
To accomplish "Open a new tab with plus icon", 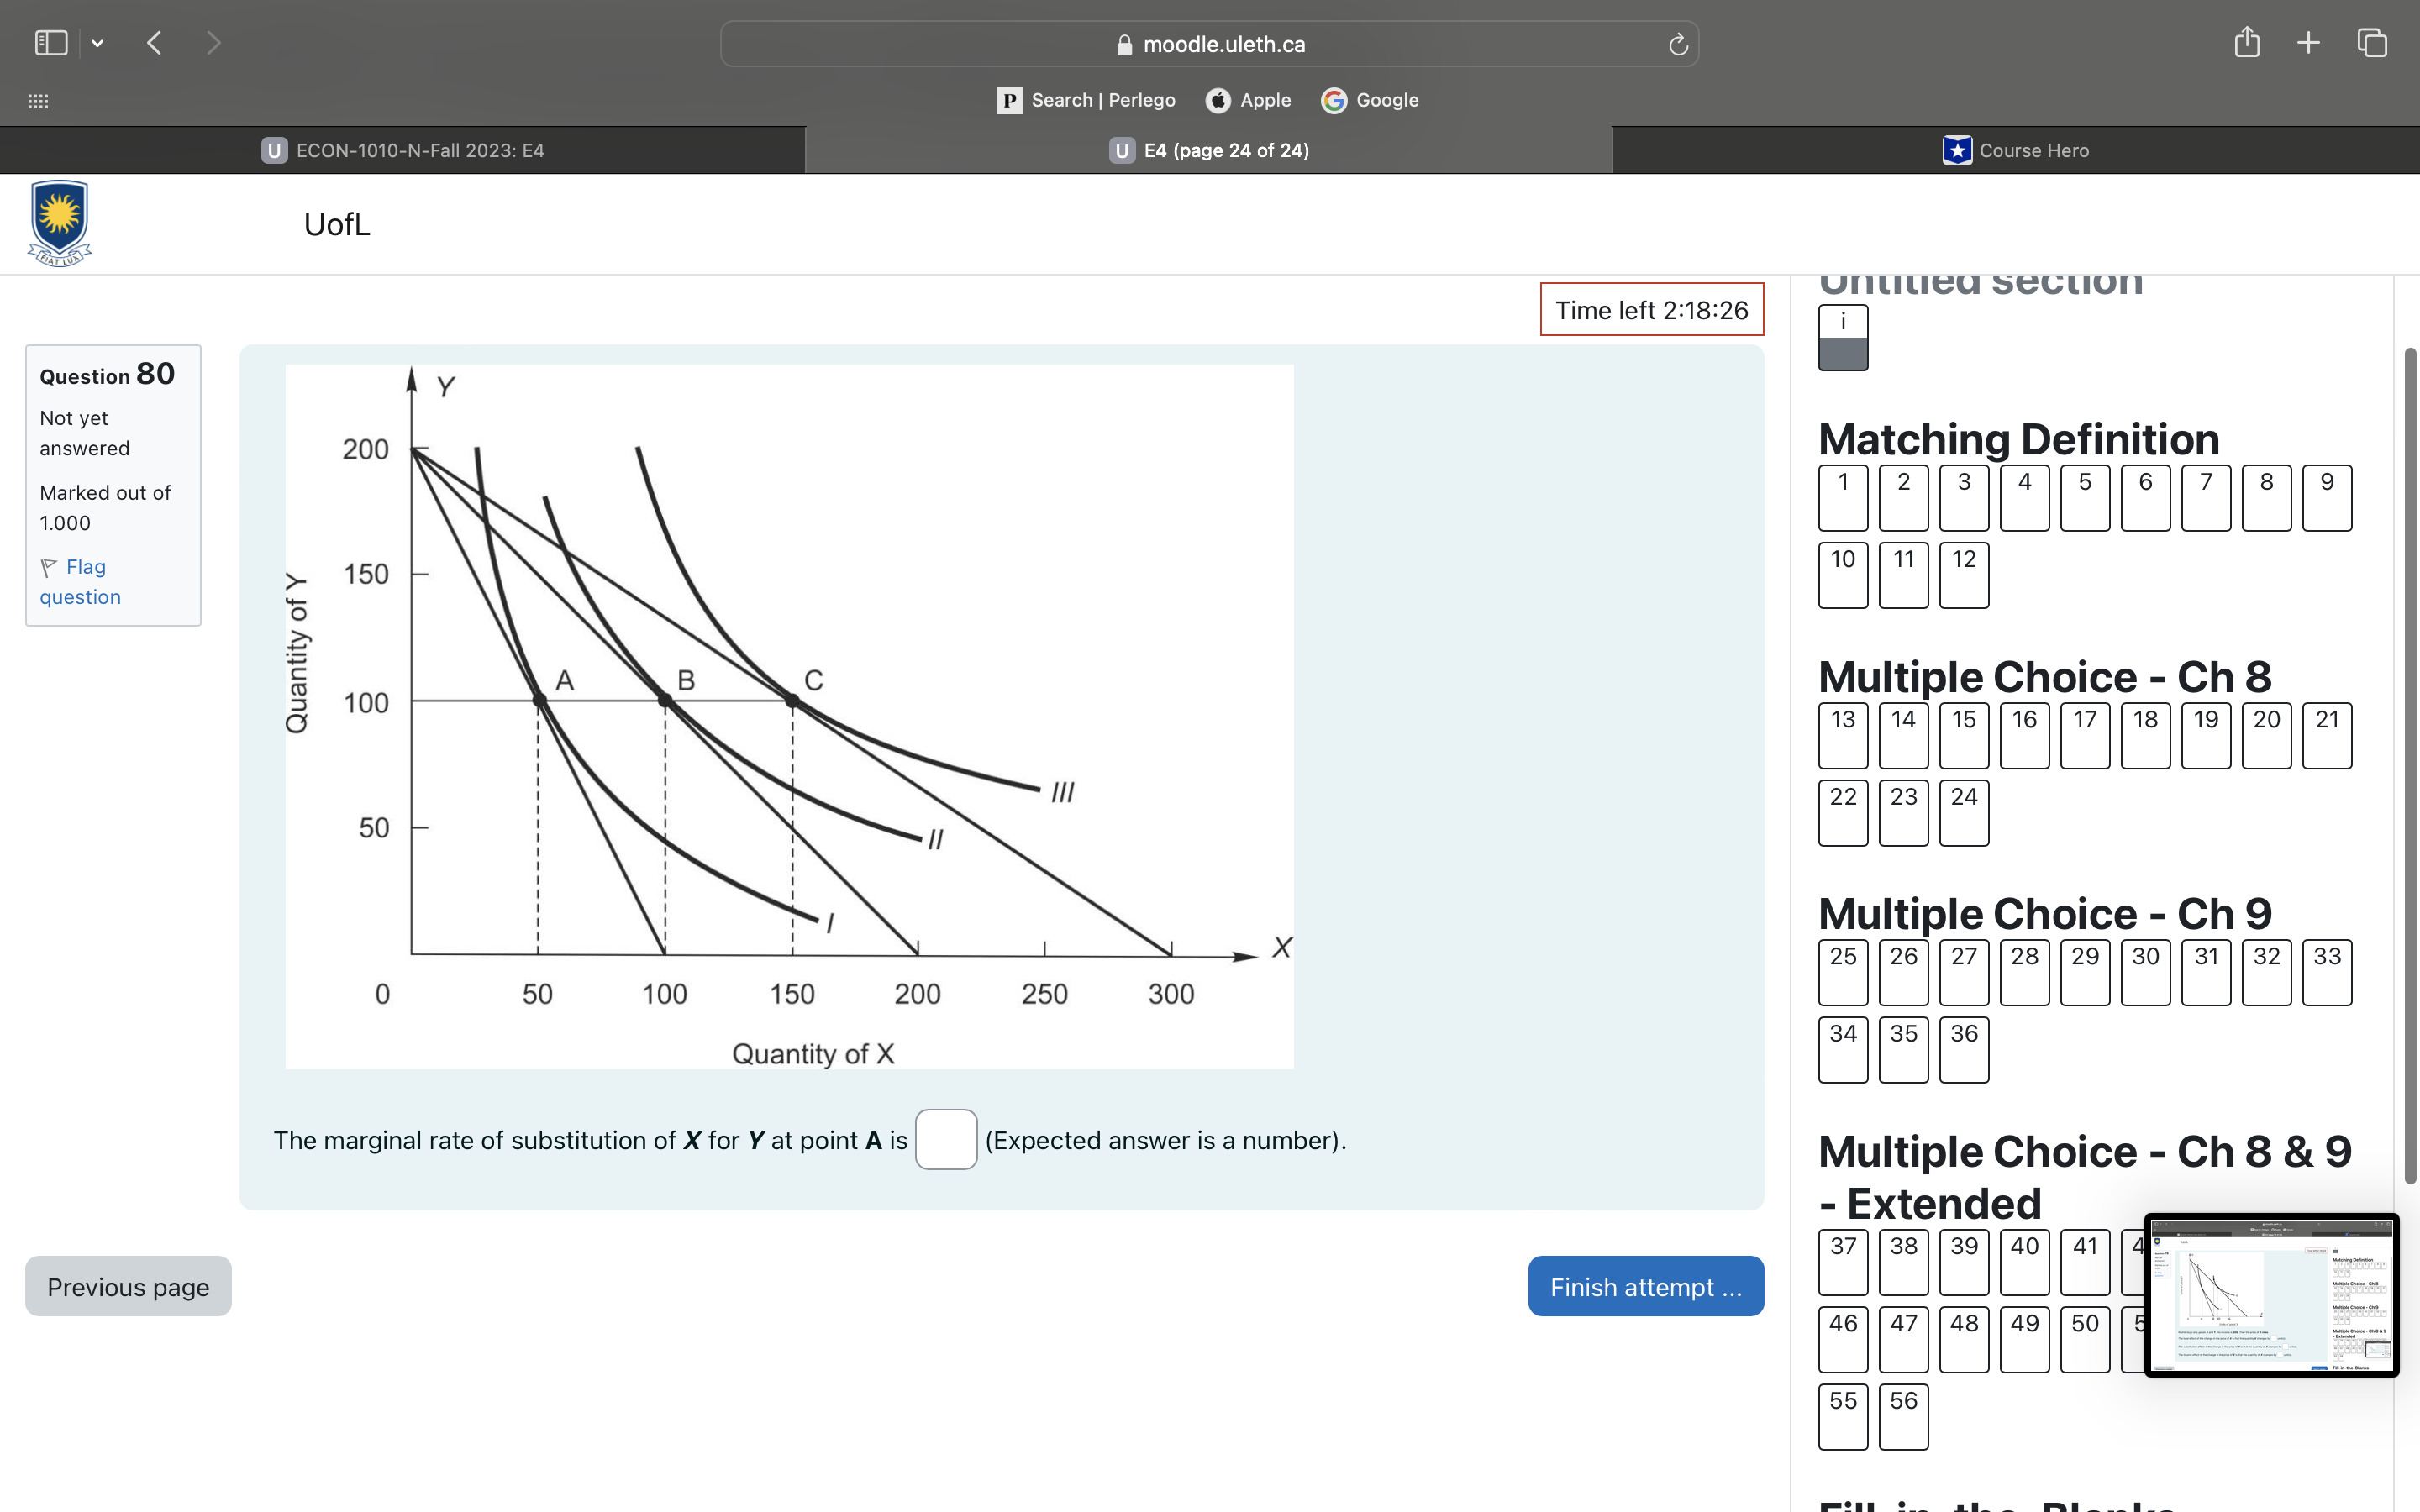I will click(2308, 43).
